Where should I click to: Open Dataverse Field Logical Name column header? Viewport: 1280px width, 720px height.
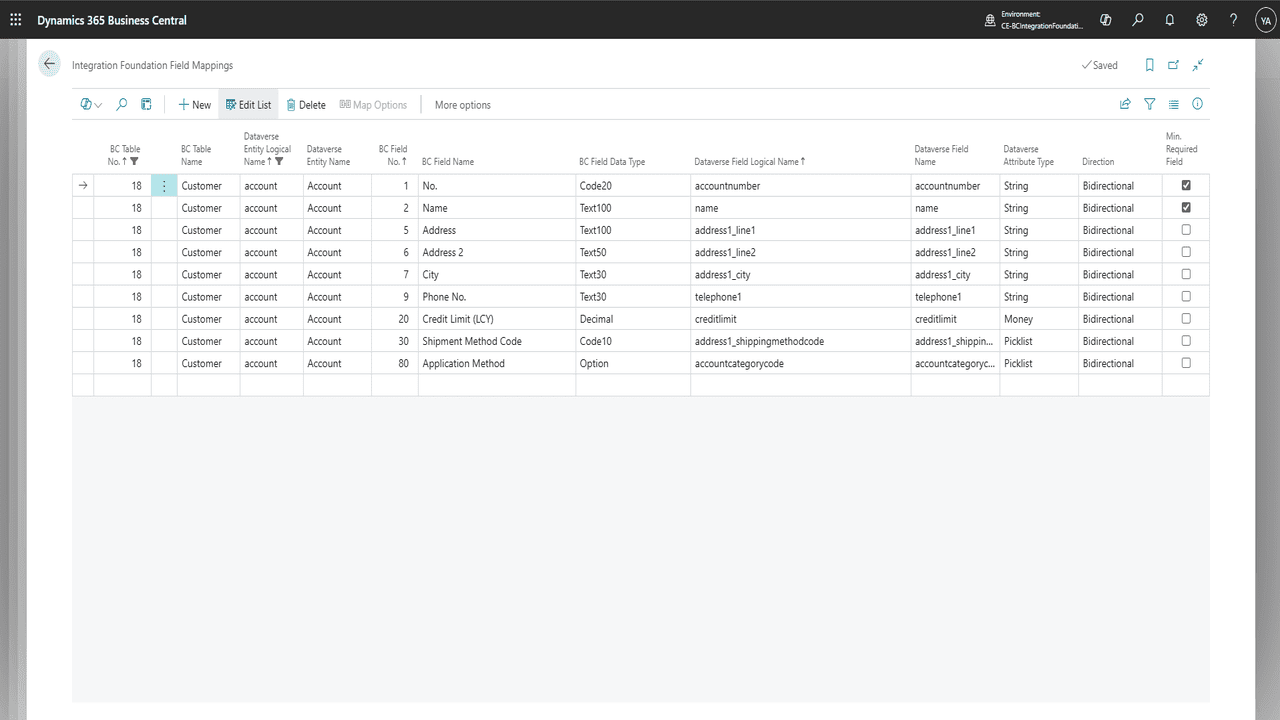tap(750, 161)
